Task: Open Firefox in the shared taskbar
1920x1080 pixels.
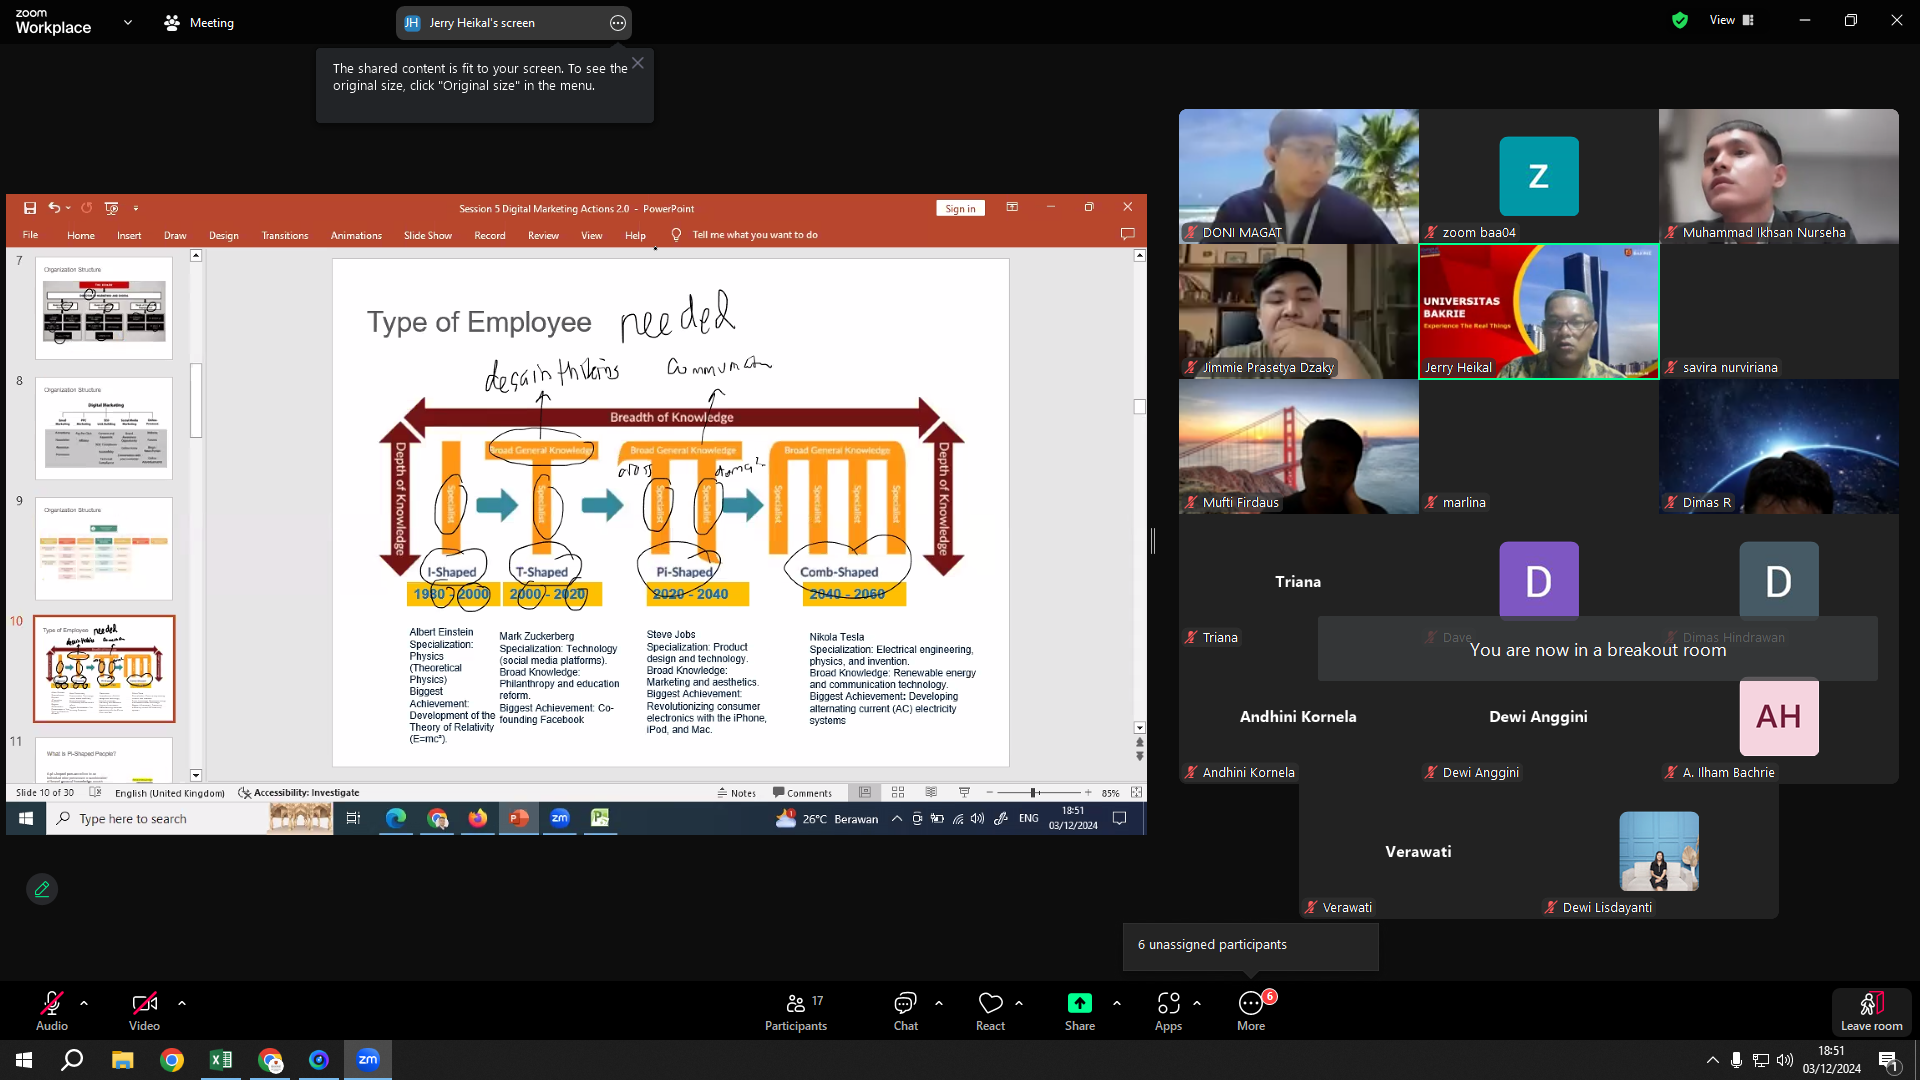Action: [478, 819]
